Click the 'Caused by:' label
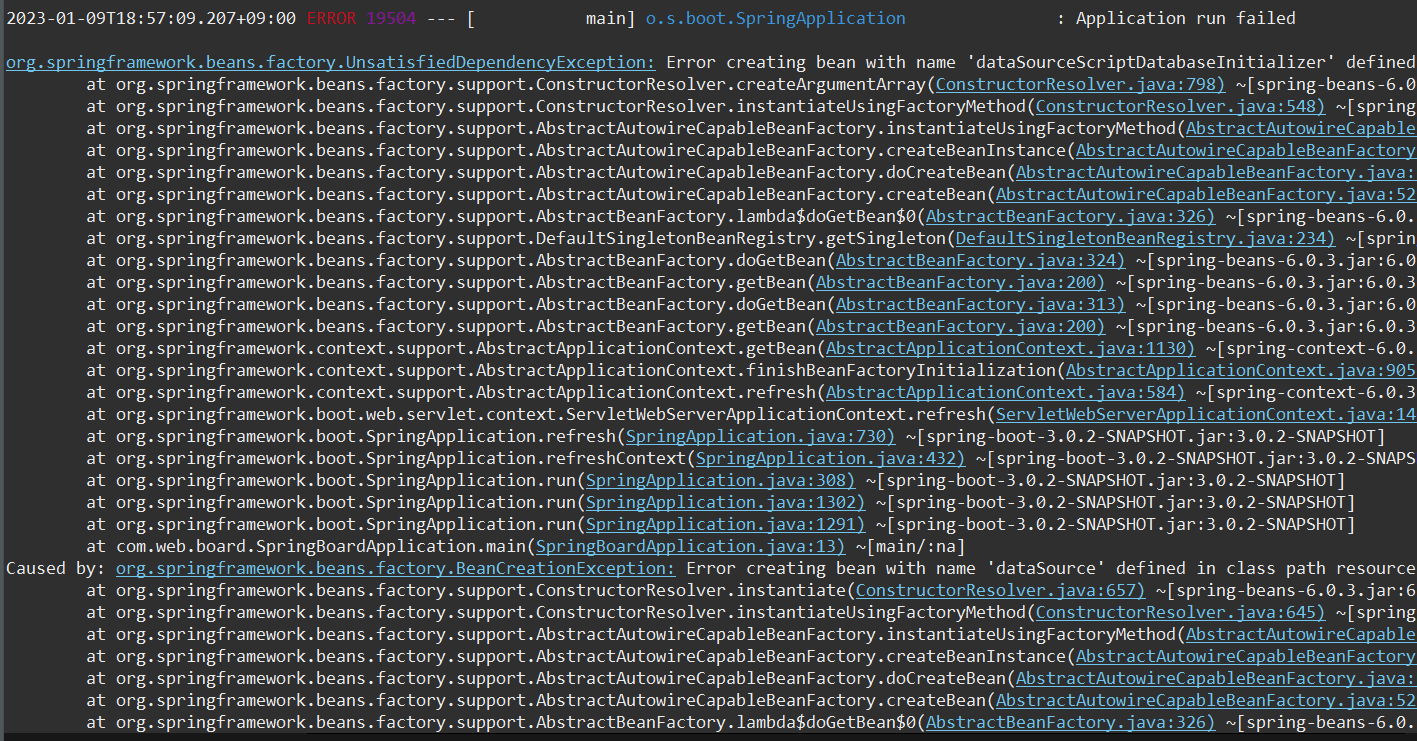Viewport: 1417px width, 741px height. (56, 568)
